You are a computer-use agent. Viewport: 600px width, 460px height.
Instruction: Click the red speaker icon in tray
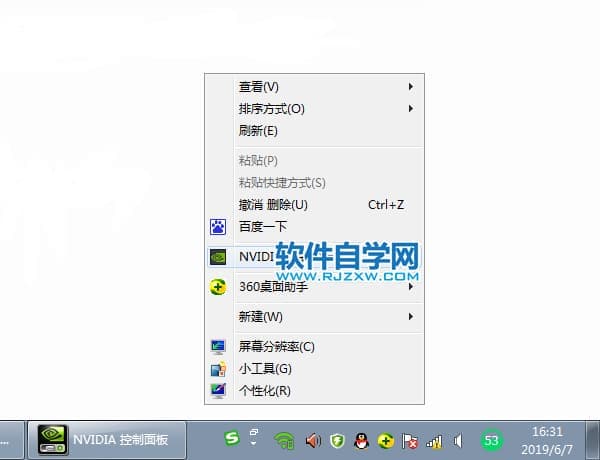coord(312,440)
